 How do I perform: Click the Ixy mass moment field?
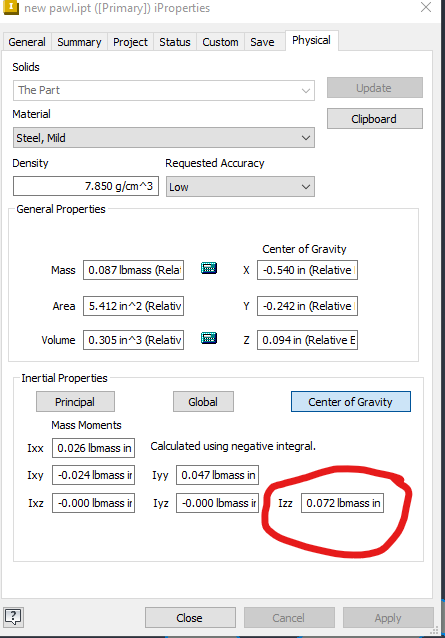[x=94, y=475]
